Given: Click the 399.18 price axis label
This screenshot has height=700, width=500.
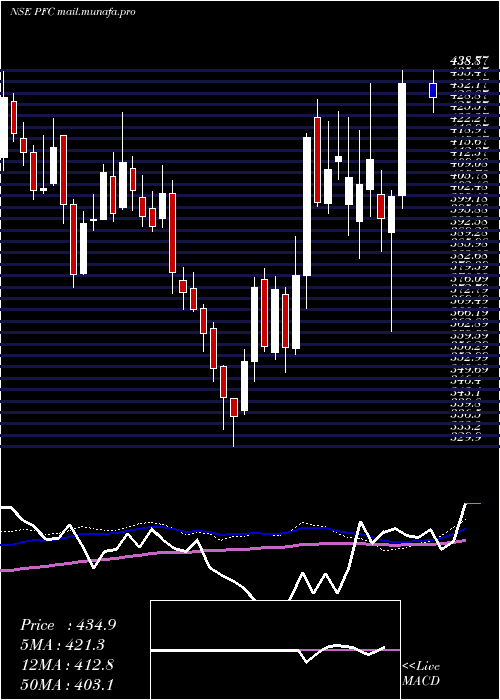Looking at the screenshot, I should 470,198.
